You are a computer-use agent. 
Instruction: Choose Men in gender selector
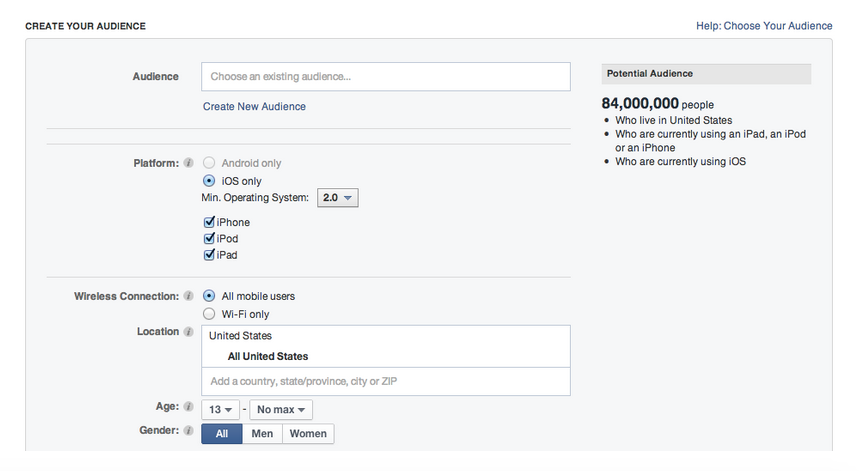[262, 434]
